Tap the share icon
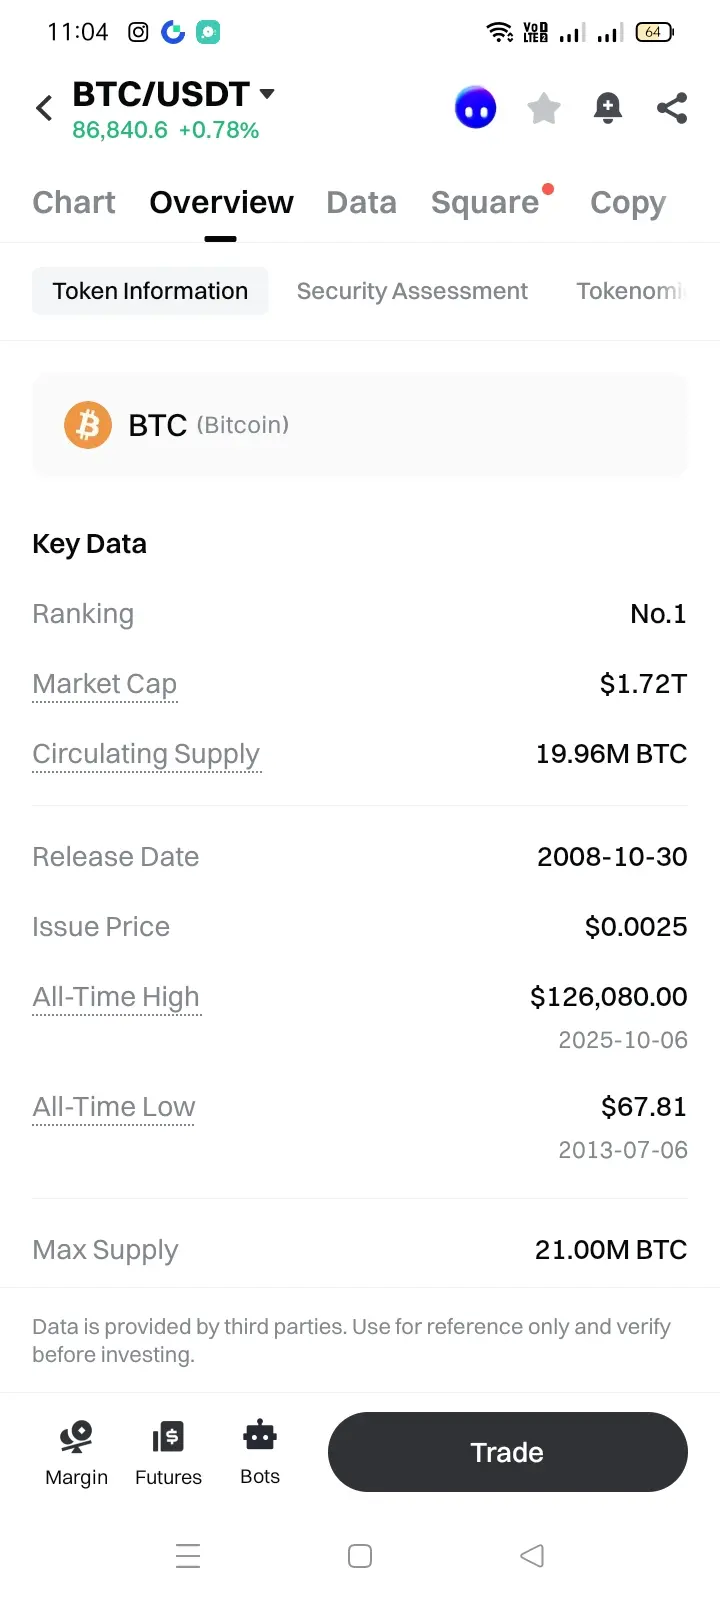The width and height of the screenshot is (720, 1600). [672, 108]
